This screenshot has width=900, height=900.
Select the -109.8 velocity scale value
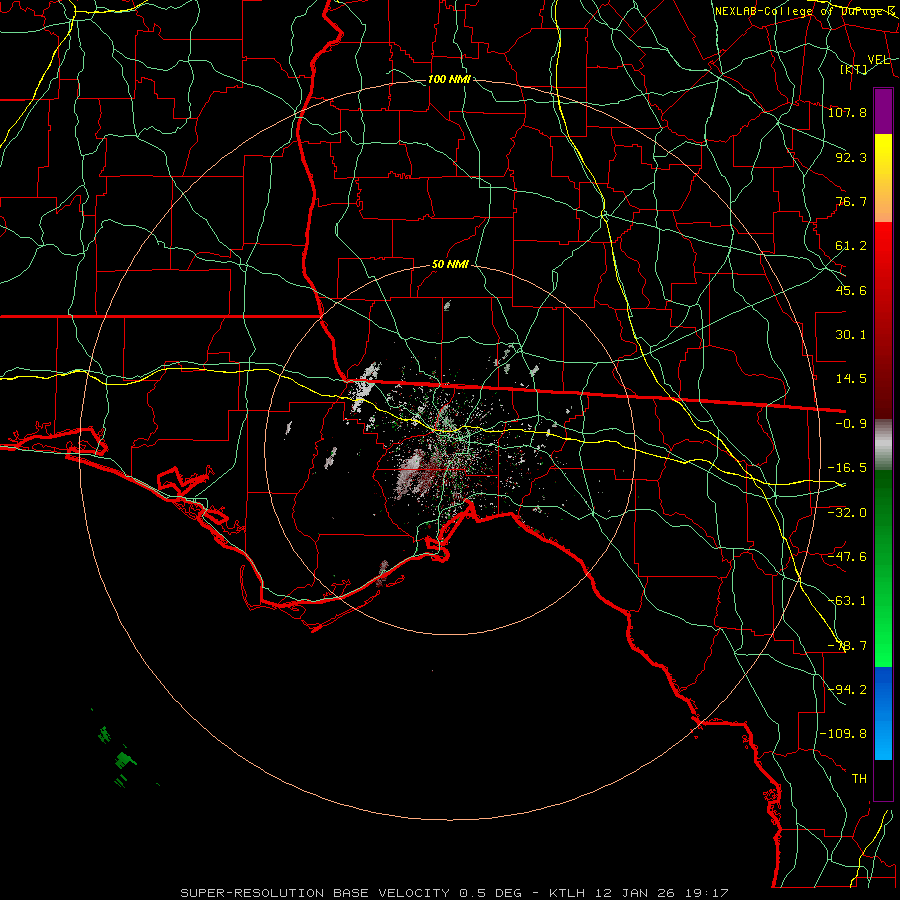click(x=843, y=734)
